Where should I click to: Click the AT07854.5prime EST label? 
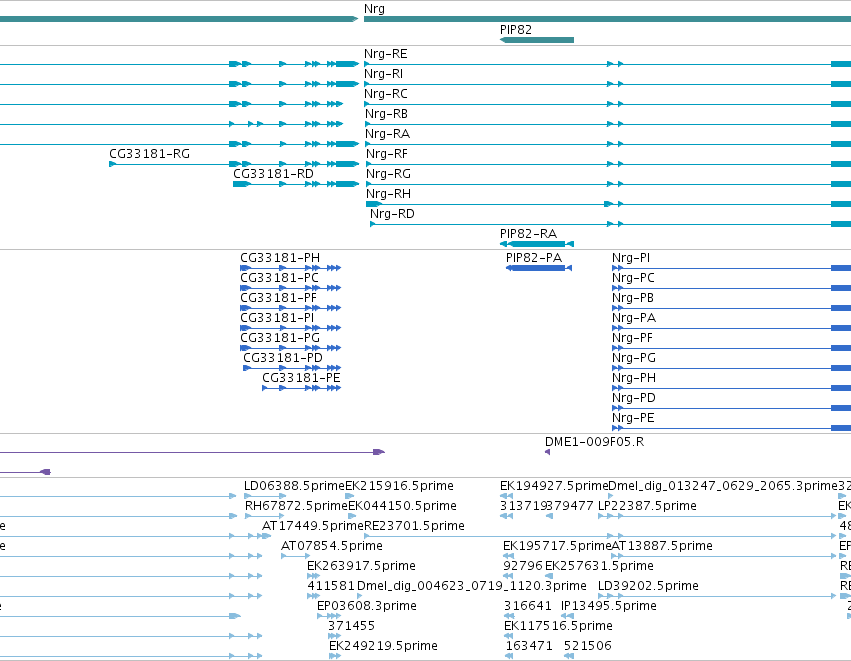[332, 546]
